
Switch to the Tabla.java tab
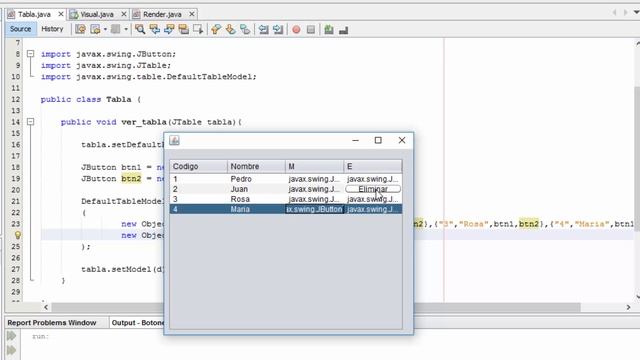[34, 14]
